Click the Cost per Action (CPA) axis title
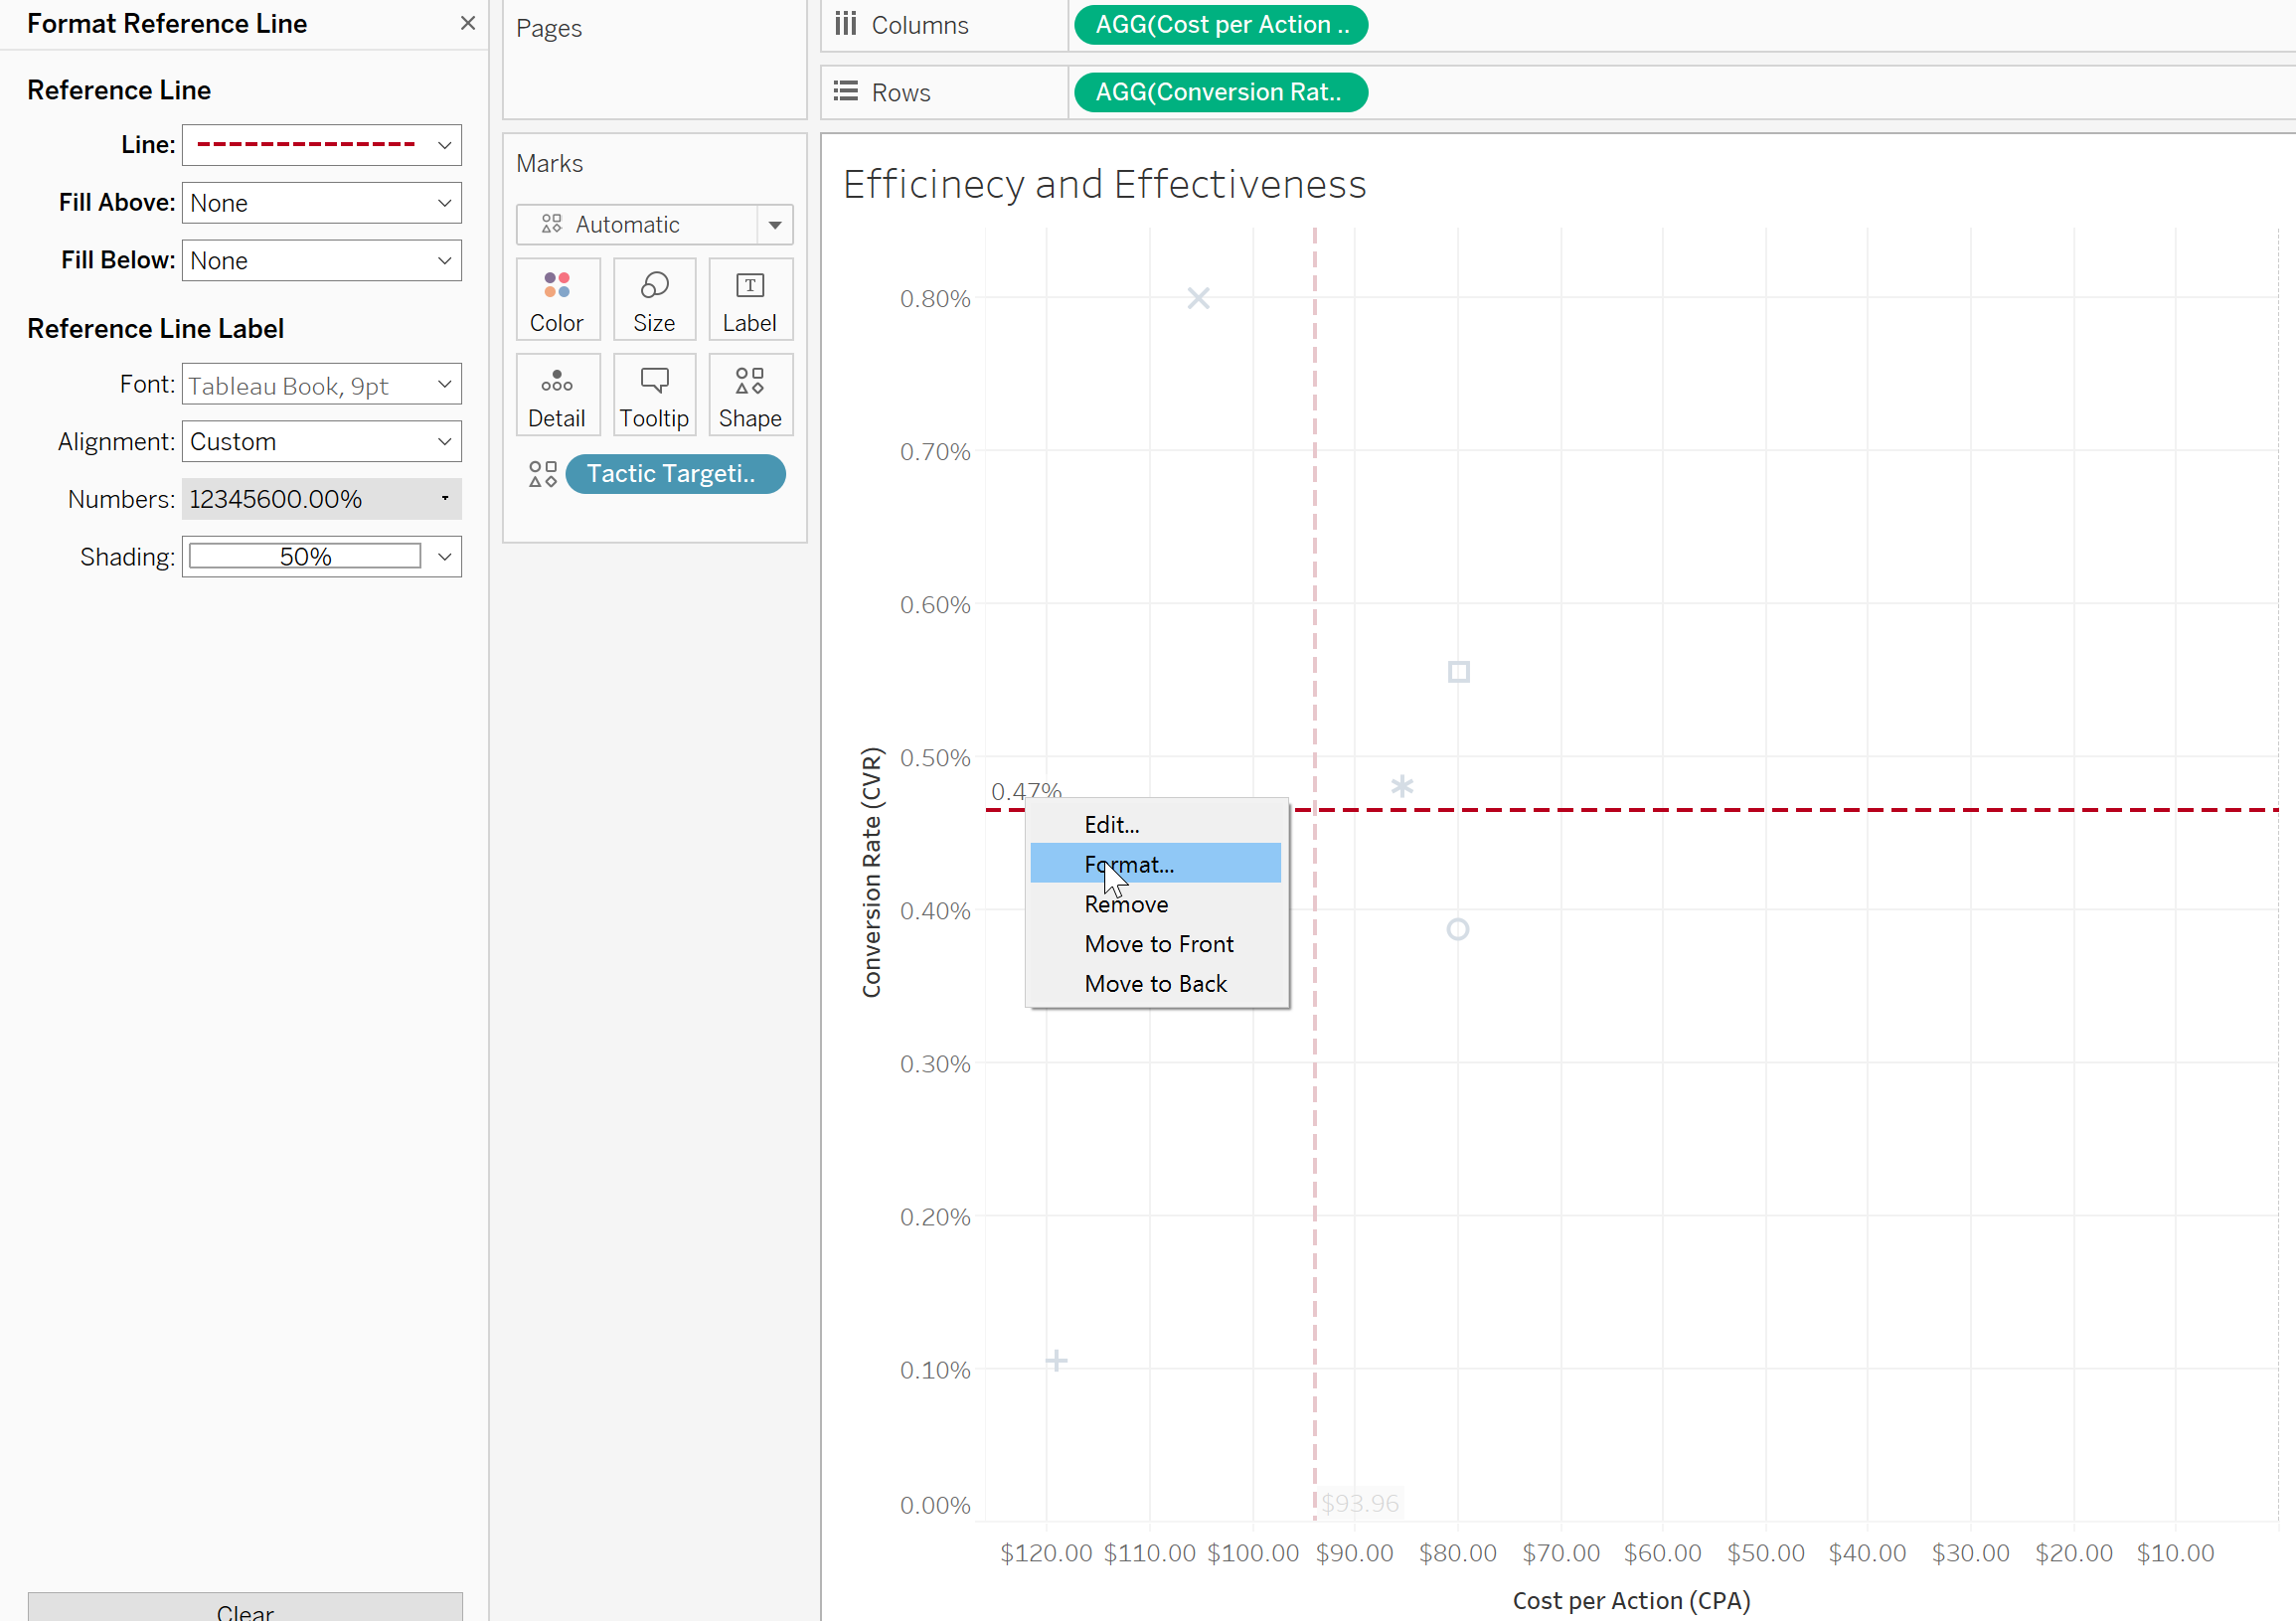Screen dimensions: 2296x1621 1631,1601
